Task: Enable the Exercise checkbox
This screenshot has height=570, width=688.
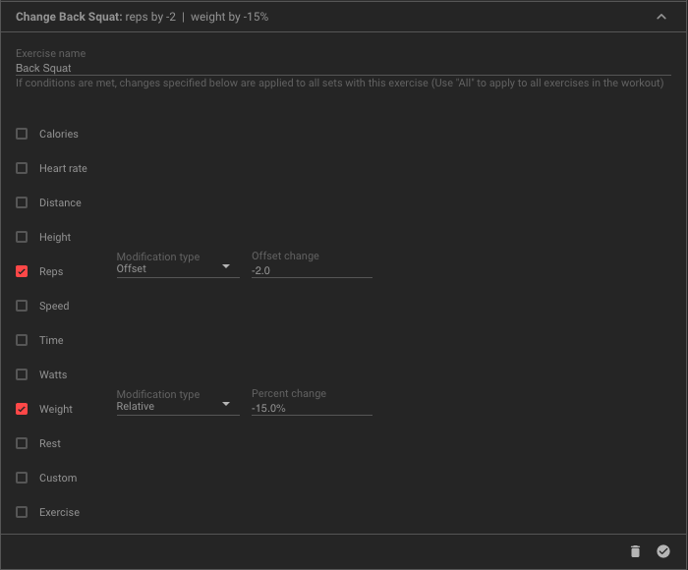Action: click(x=22, y=512)
